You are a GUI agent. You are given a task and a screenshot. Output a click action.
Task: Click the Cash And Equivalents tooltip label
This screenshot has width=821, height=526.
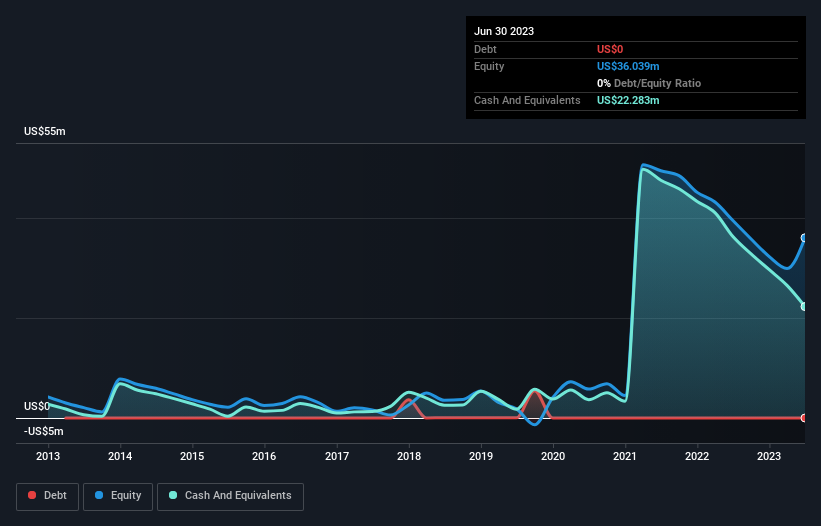click(x=527, y=100)
